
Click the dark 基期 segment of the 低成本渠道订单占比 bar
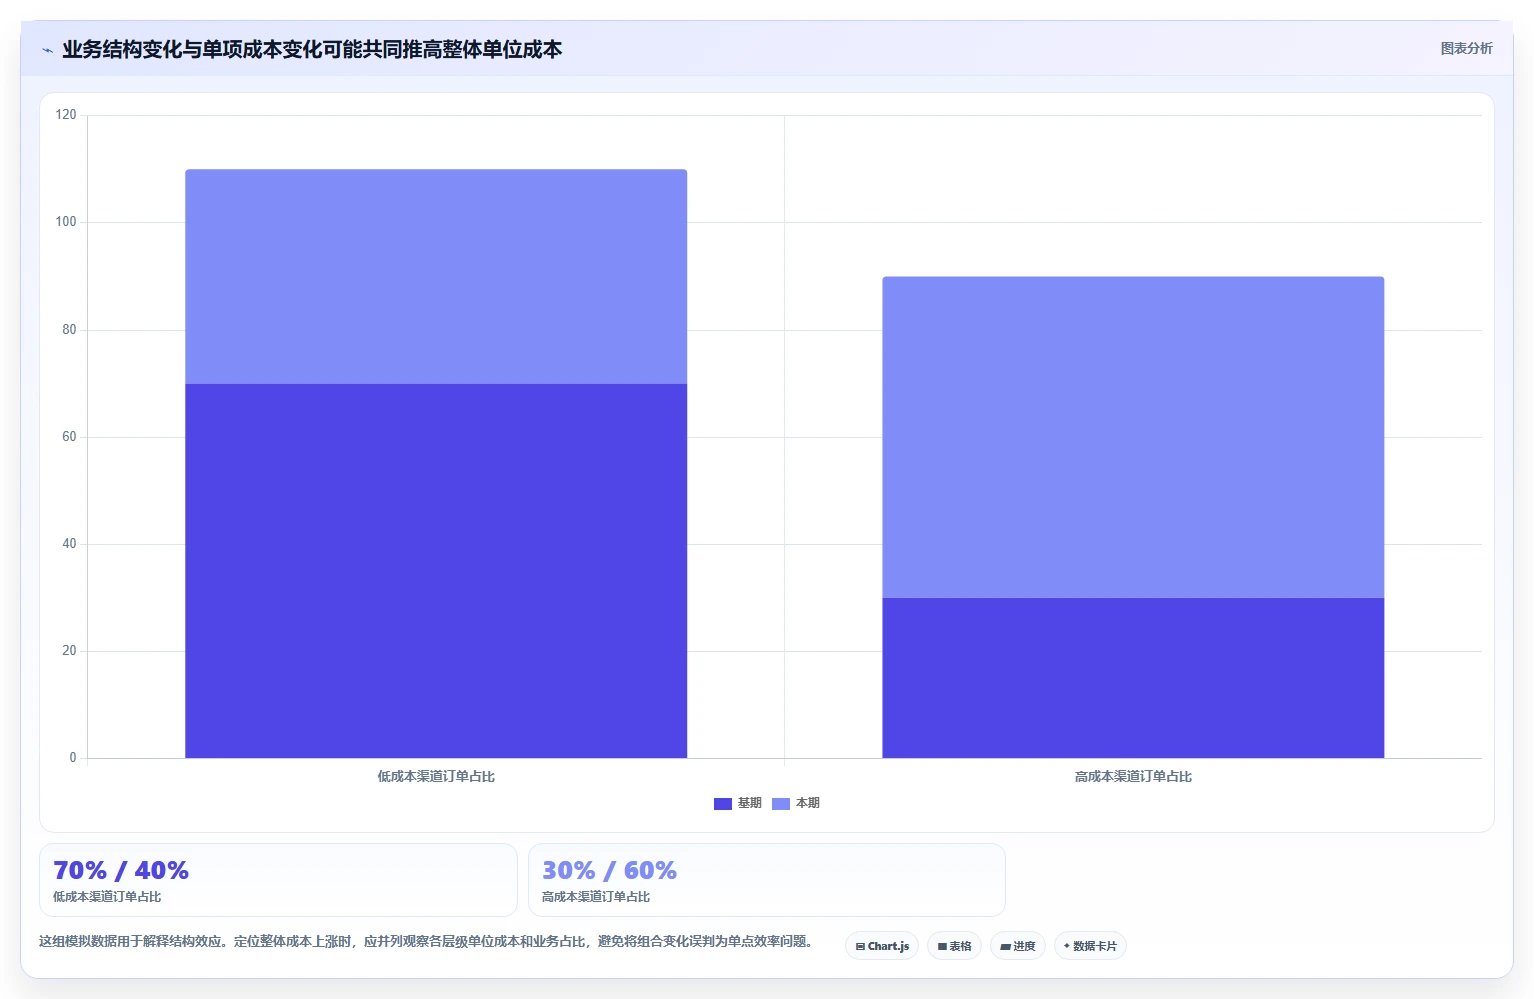436,571
